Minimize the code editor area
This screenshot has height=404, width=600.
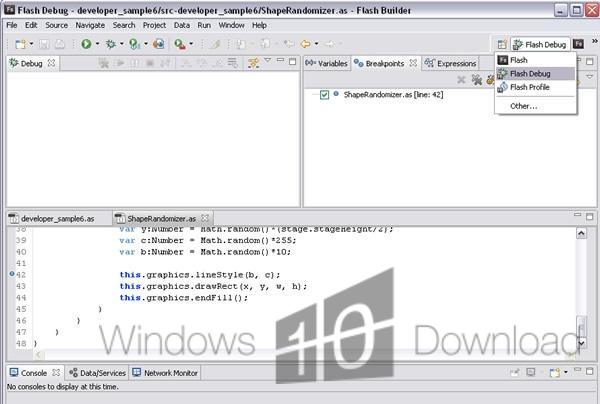577,215
